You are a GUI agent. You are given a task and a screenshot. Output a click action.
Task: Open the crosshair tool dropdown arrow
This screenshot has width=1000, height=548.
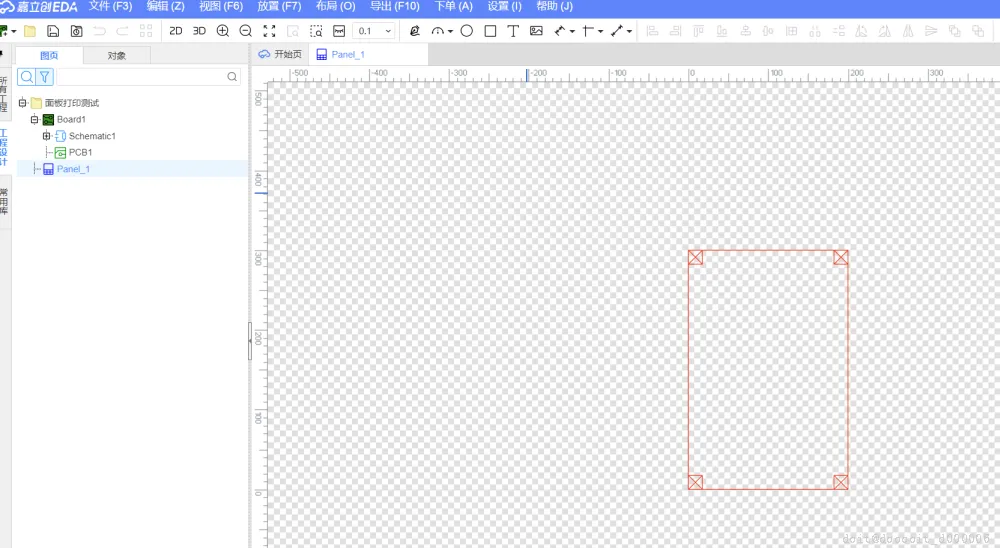pos(600,31)
